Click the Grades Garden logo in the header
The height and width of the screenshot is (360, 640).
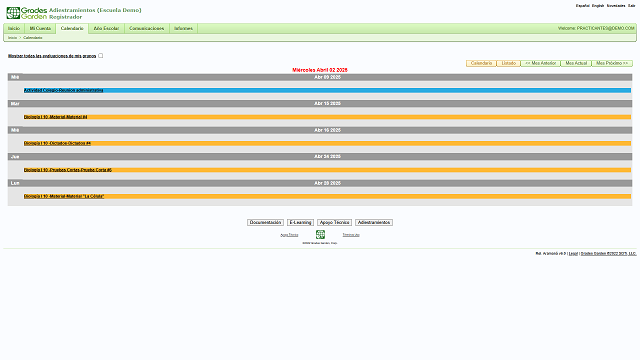[27, 13]
